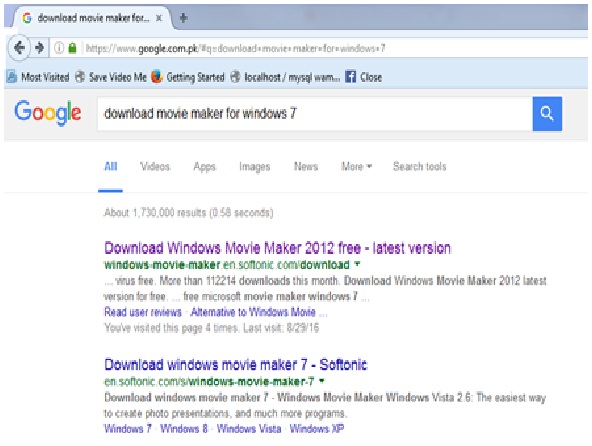Open 'Read user reviews' sitelink
Viewport: 592px width, 446px height.
[143, 312]
